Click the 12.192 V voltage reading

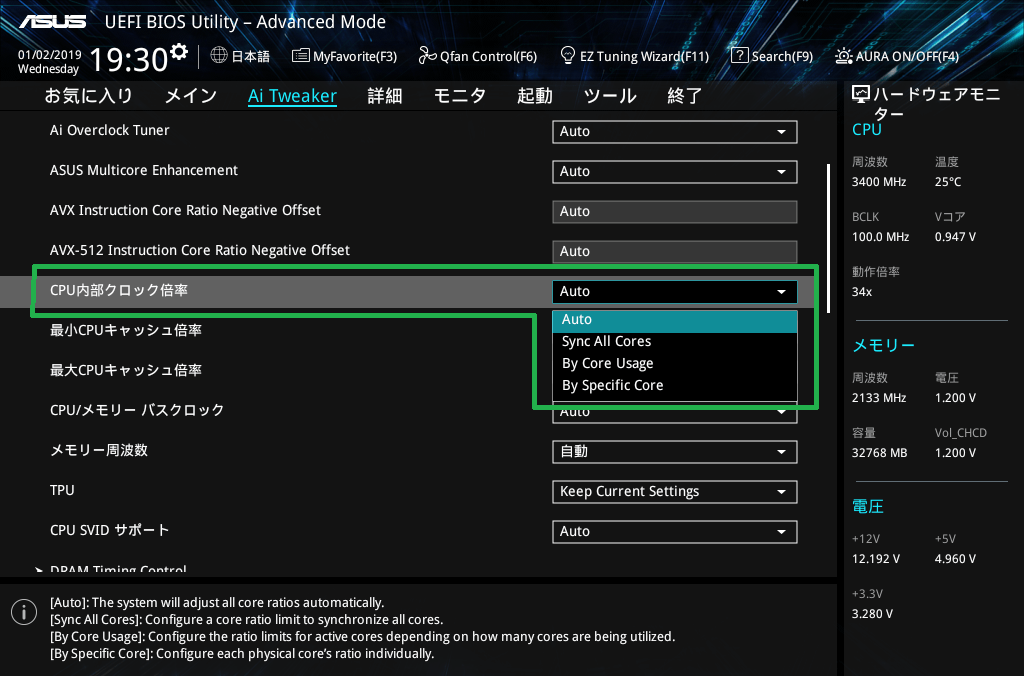[x=876, y=558]
